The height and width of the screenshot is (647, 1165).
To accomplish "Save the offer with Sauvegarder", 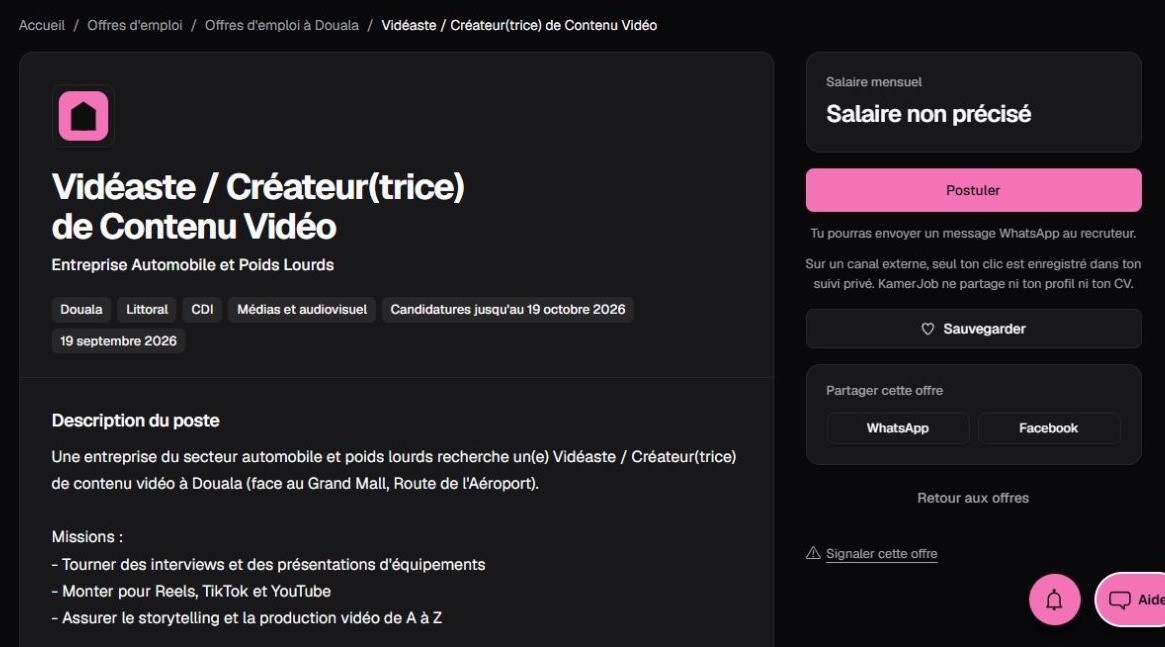I will [x=973, y=329].
